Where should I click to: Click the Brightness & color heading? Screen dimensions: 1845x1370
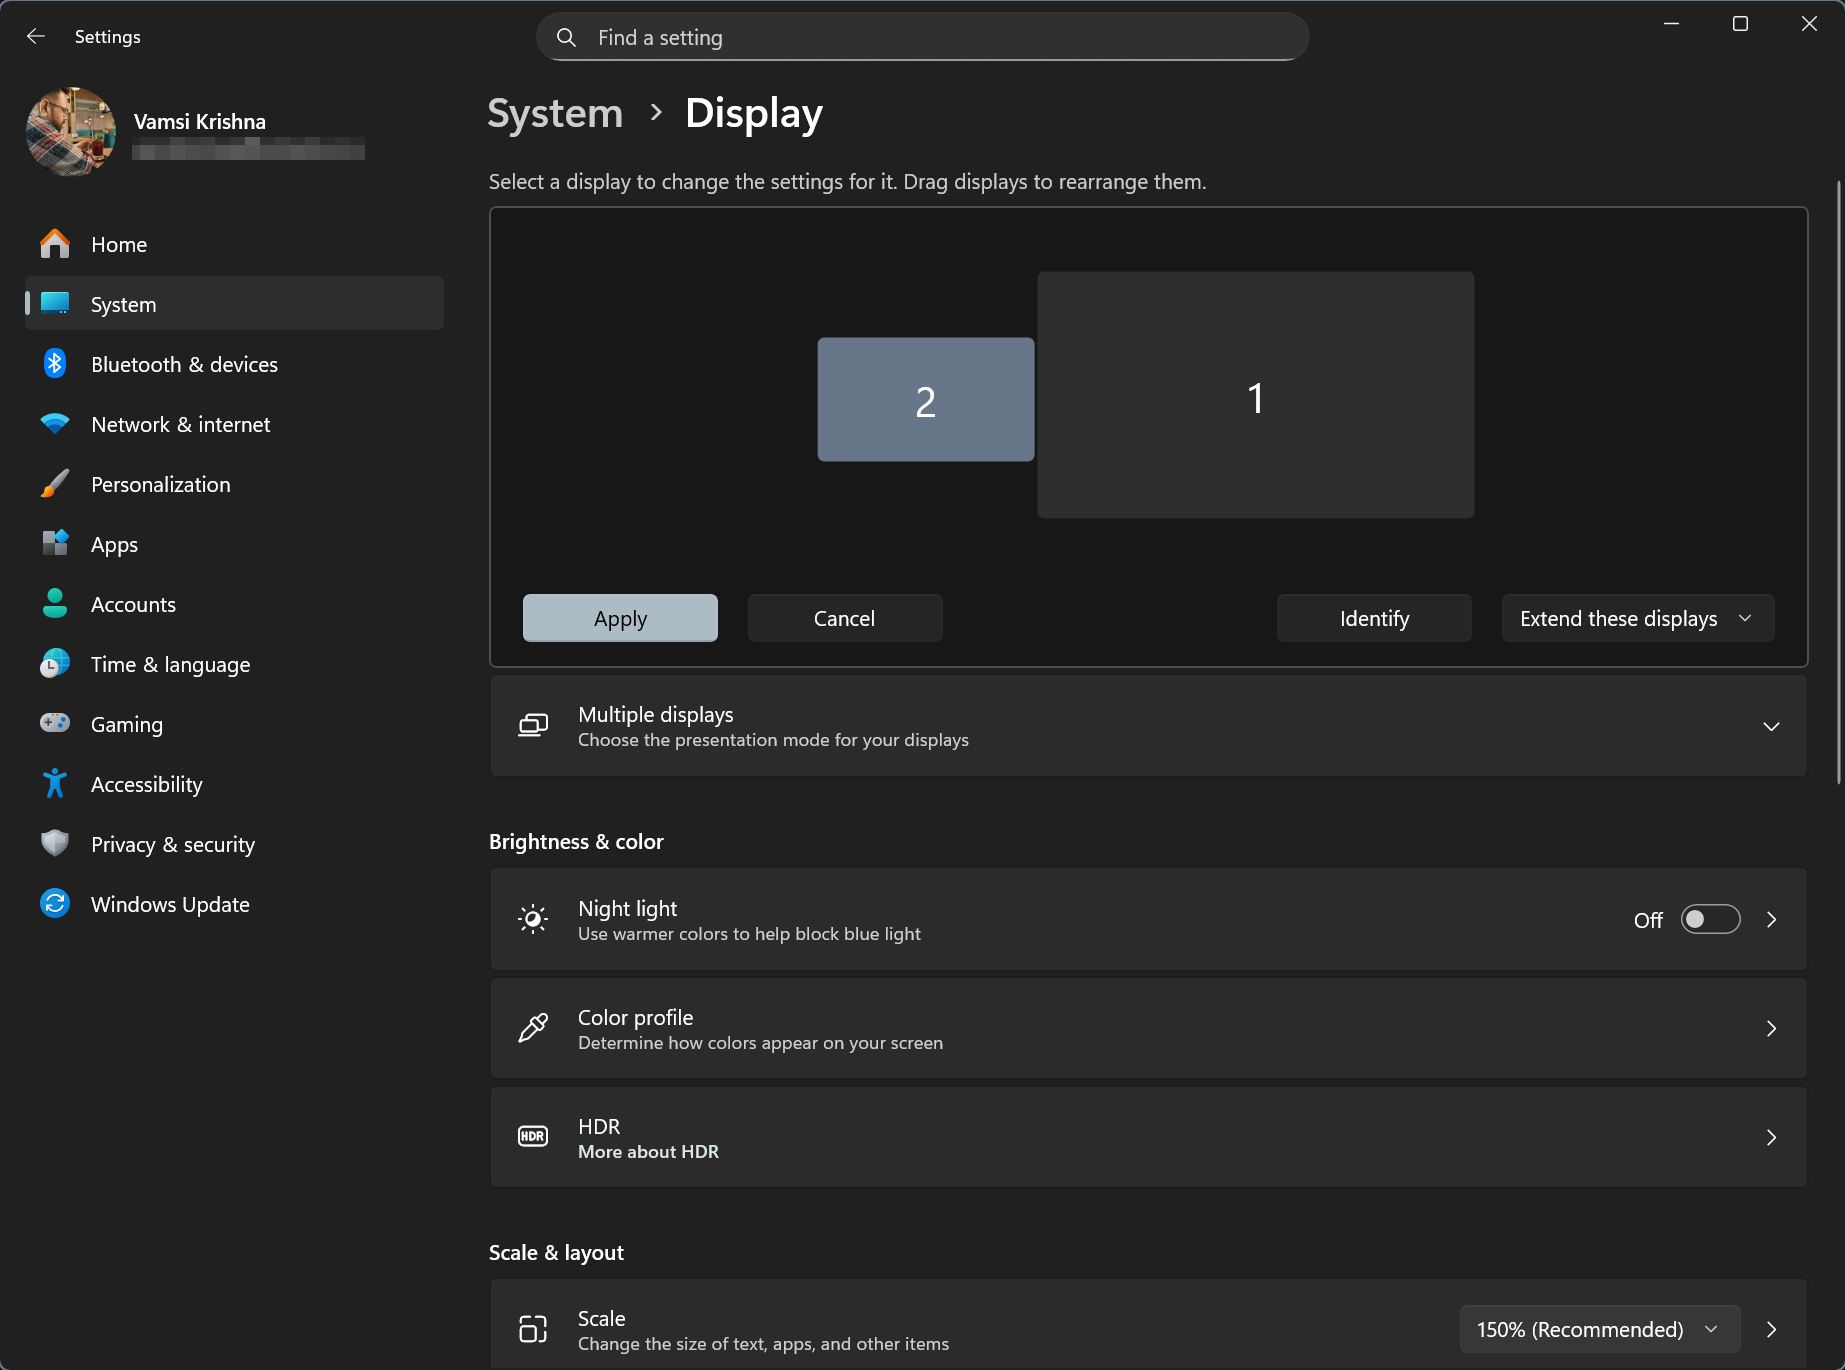[576, 842]
